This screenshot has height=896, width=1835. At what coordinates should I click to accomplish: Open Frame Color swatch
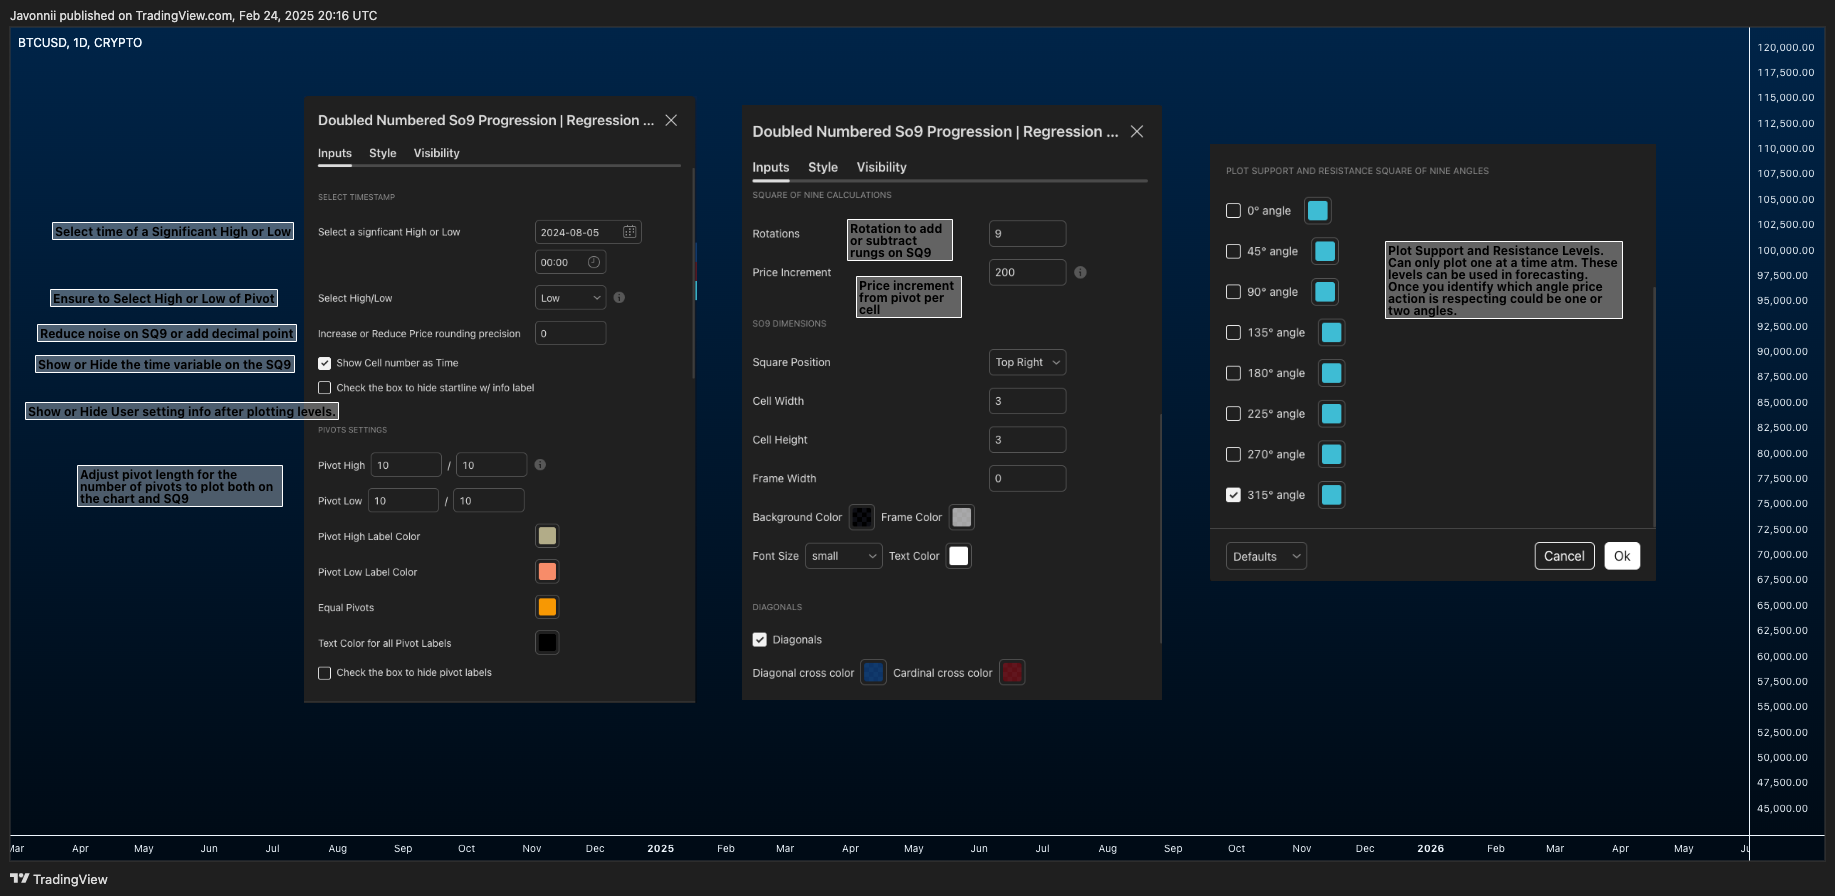[x=961, y=517]
